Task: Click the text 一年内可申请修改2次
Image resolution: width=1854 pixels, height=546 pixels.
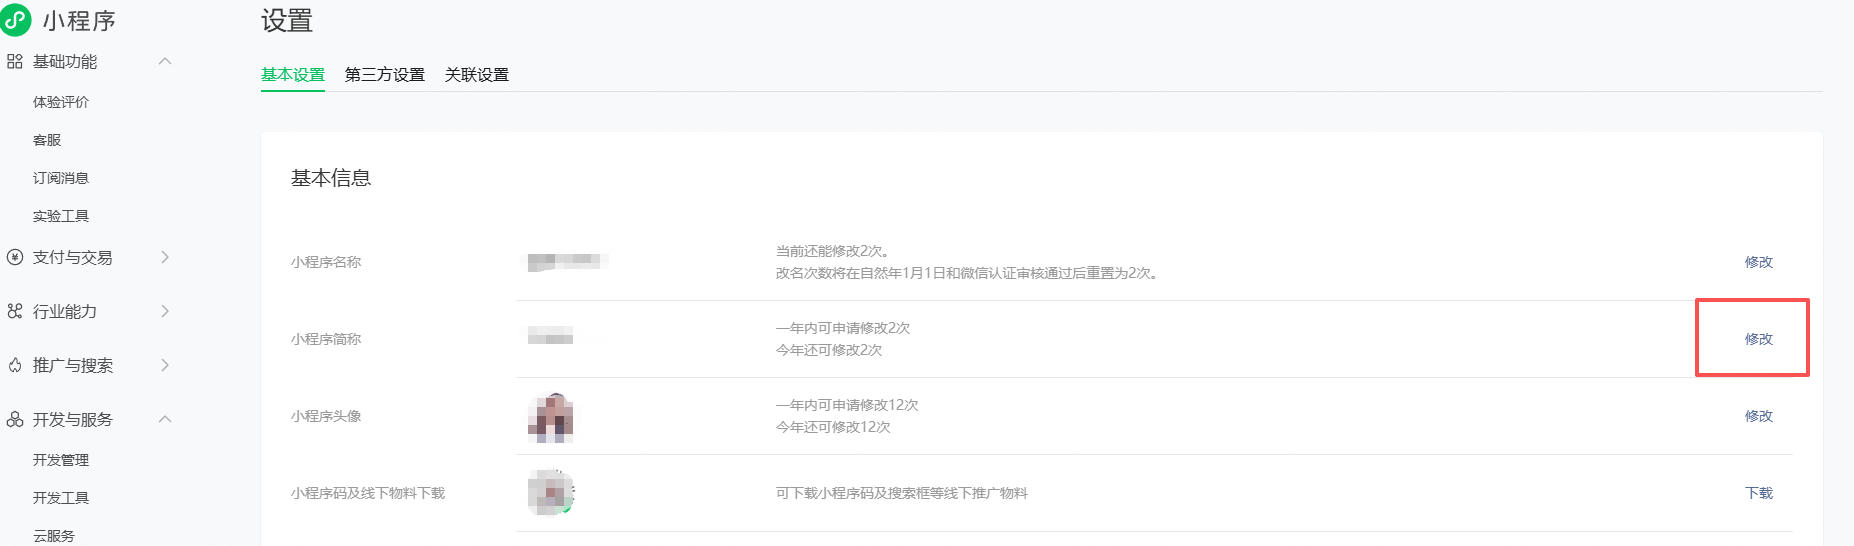Action: click(843, 328)
